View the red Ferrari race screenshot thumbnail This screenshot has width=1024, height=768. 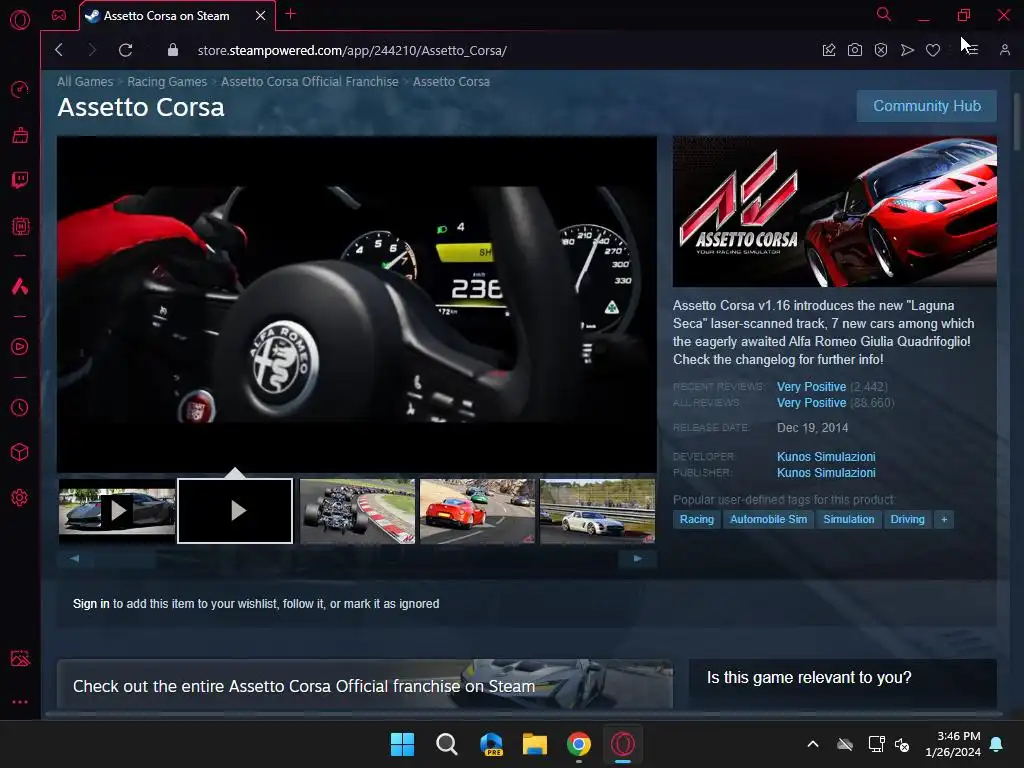[x=477, y=511]
